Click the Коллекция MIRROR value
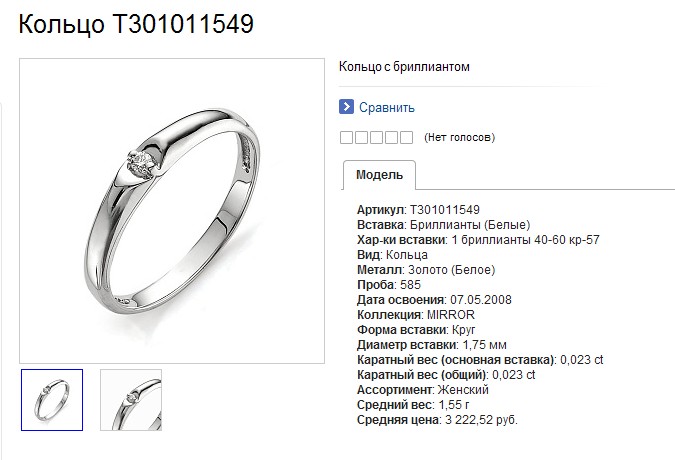 (x=451, y=315)
